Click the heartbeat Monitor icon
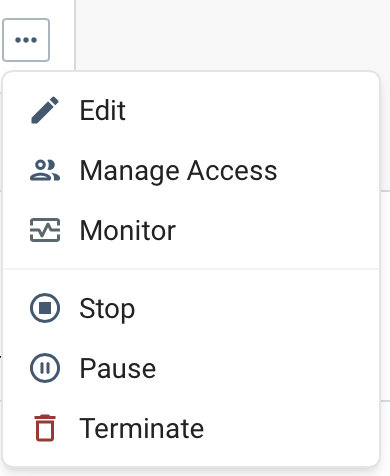This screenshot has width=390, height=476. pyautogui.click(x=45, y=230)
